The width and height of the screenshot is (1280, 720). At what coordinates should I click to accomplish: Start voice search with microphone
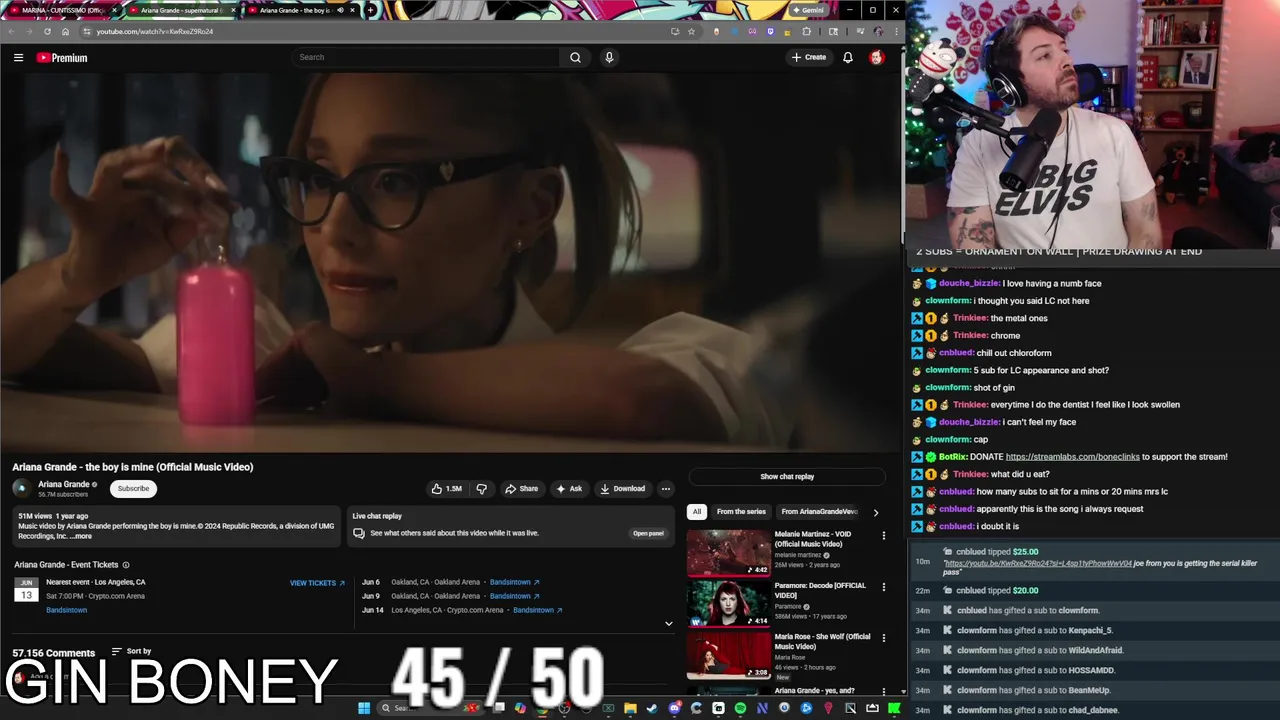[609, 57]
